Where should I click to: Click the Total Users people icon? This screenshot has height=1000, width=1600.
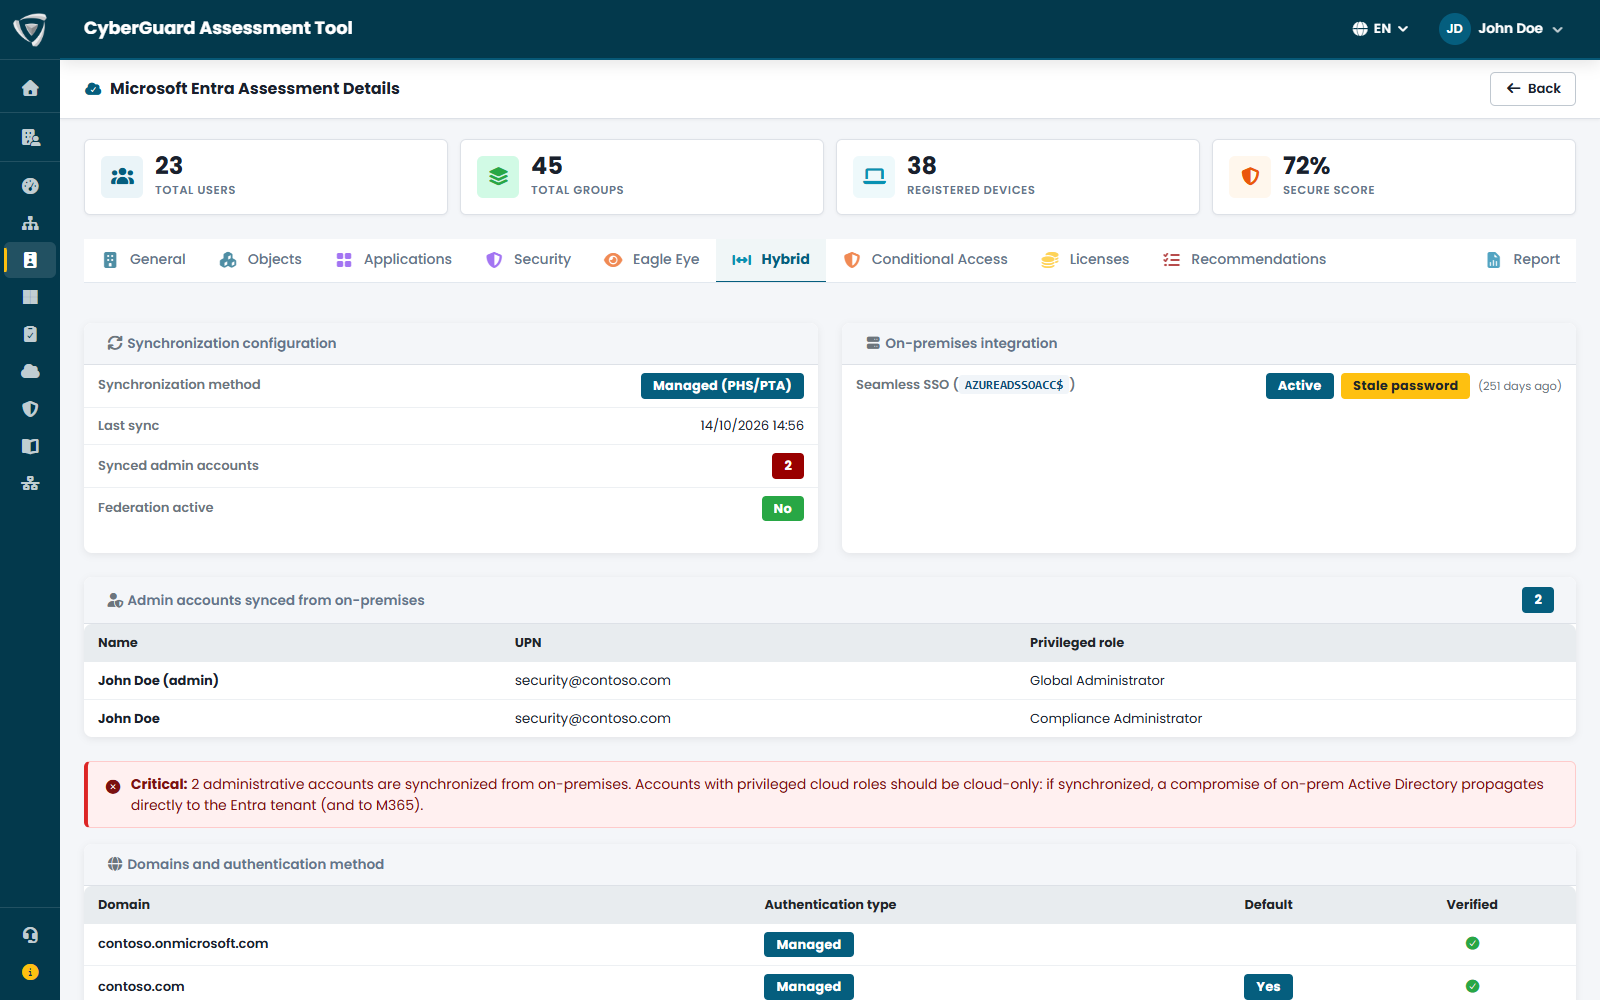pos(122,177)
